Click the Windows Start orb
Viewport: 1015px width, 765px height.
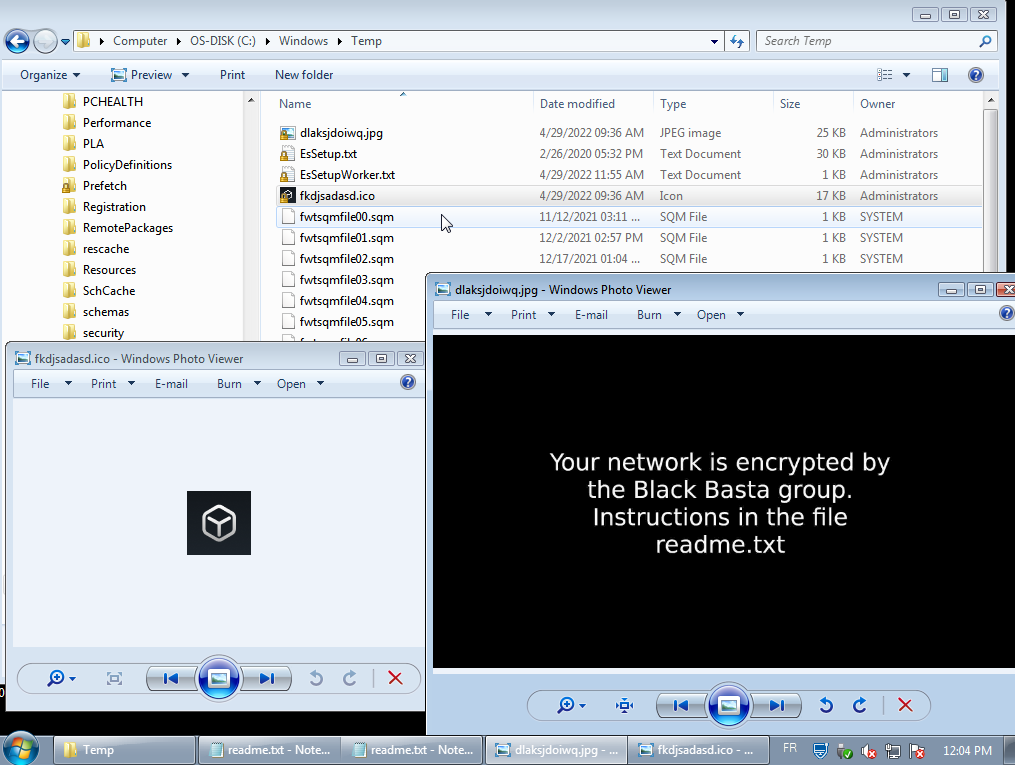[x=21, y=749]
